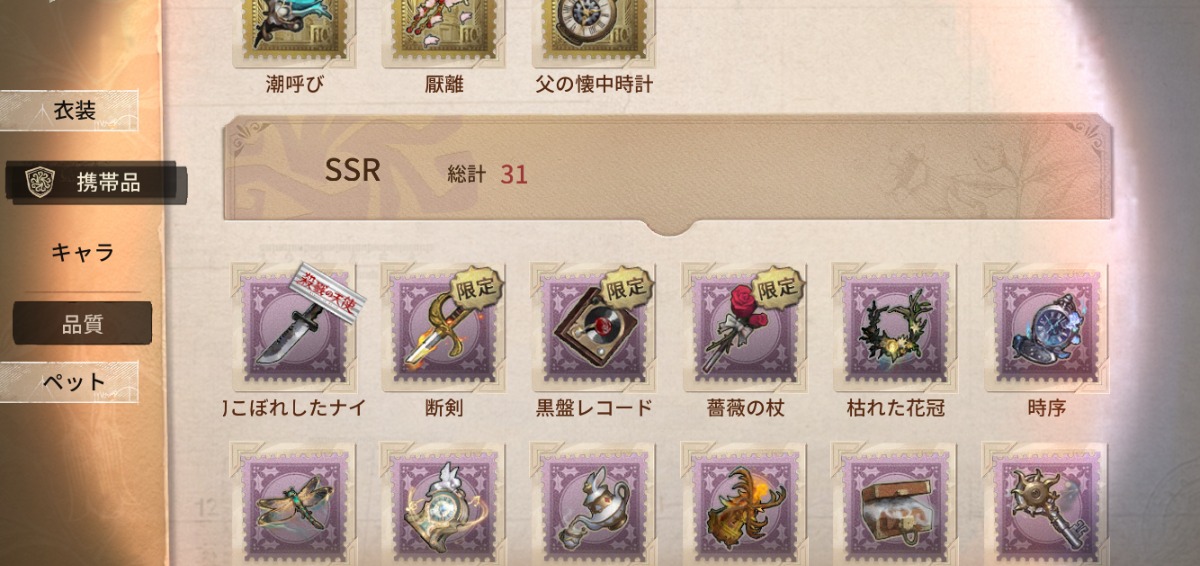The width and height of the screenshot is (1200, 566).
Task: Choose the antler beetle SSR item
Action: 743,505
